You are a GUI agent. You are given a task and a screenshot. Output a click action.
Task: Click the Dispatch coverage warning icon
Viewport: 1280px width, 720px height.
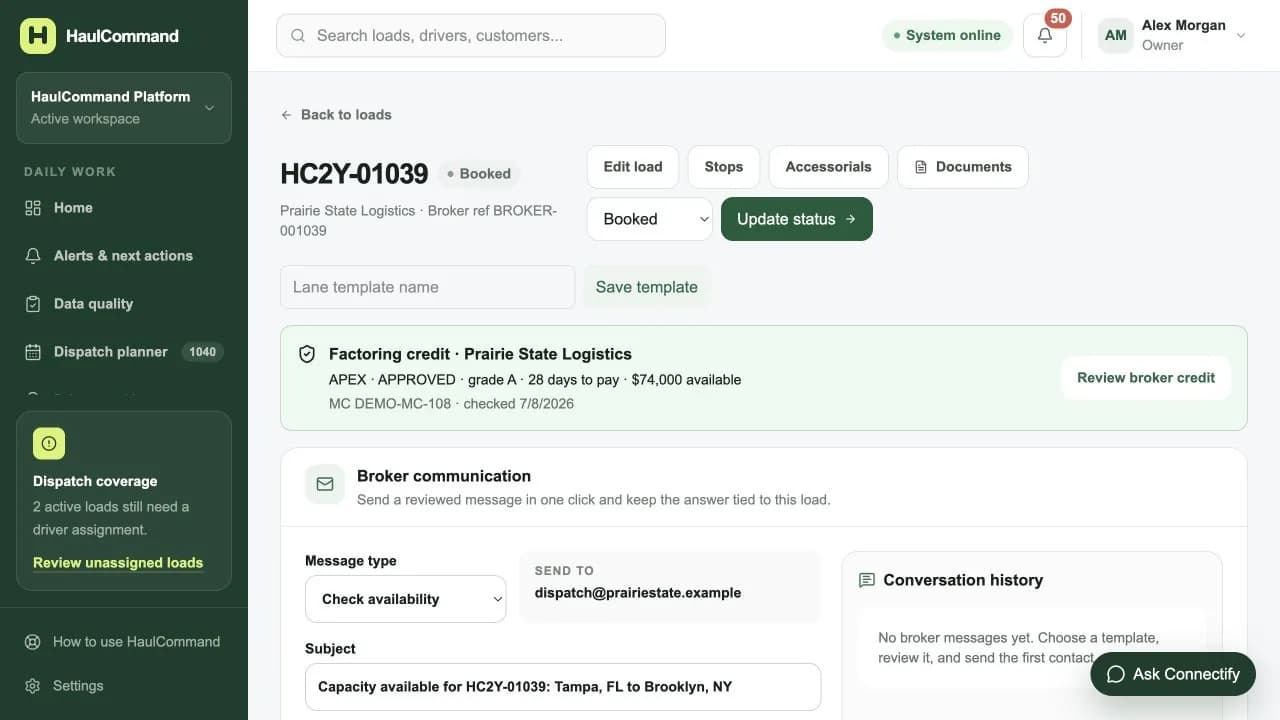(49, 444)
